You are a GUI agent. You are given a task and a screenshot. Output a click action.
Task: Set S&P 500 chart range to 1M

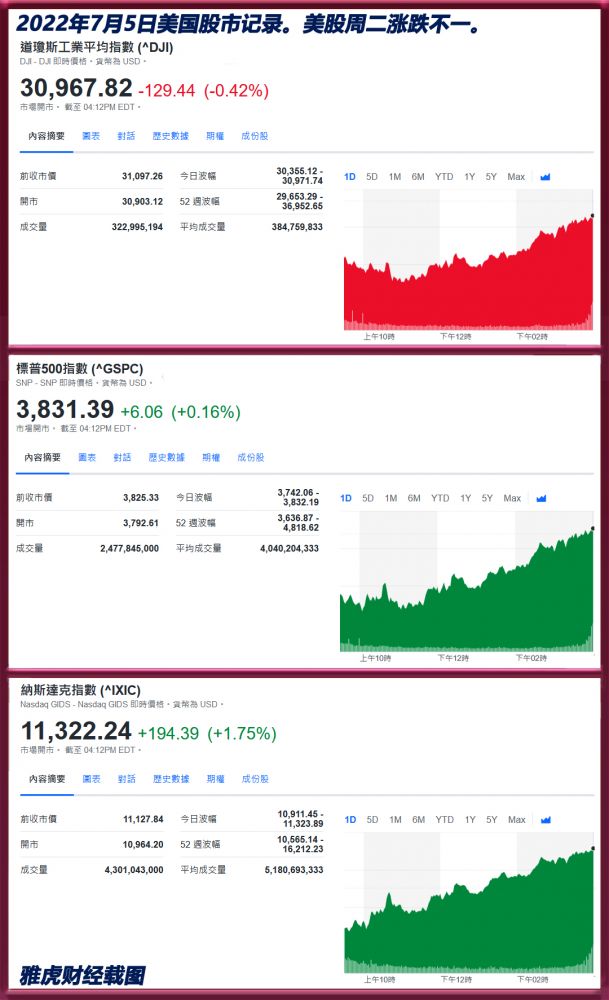pyautogui.click(x=391, y=498)
